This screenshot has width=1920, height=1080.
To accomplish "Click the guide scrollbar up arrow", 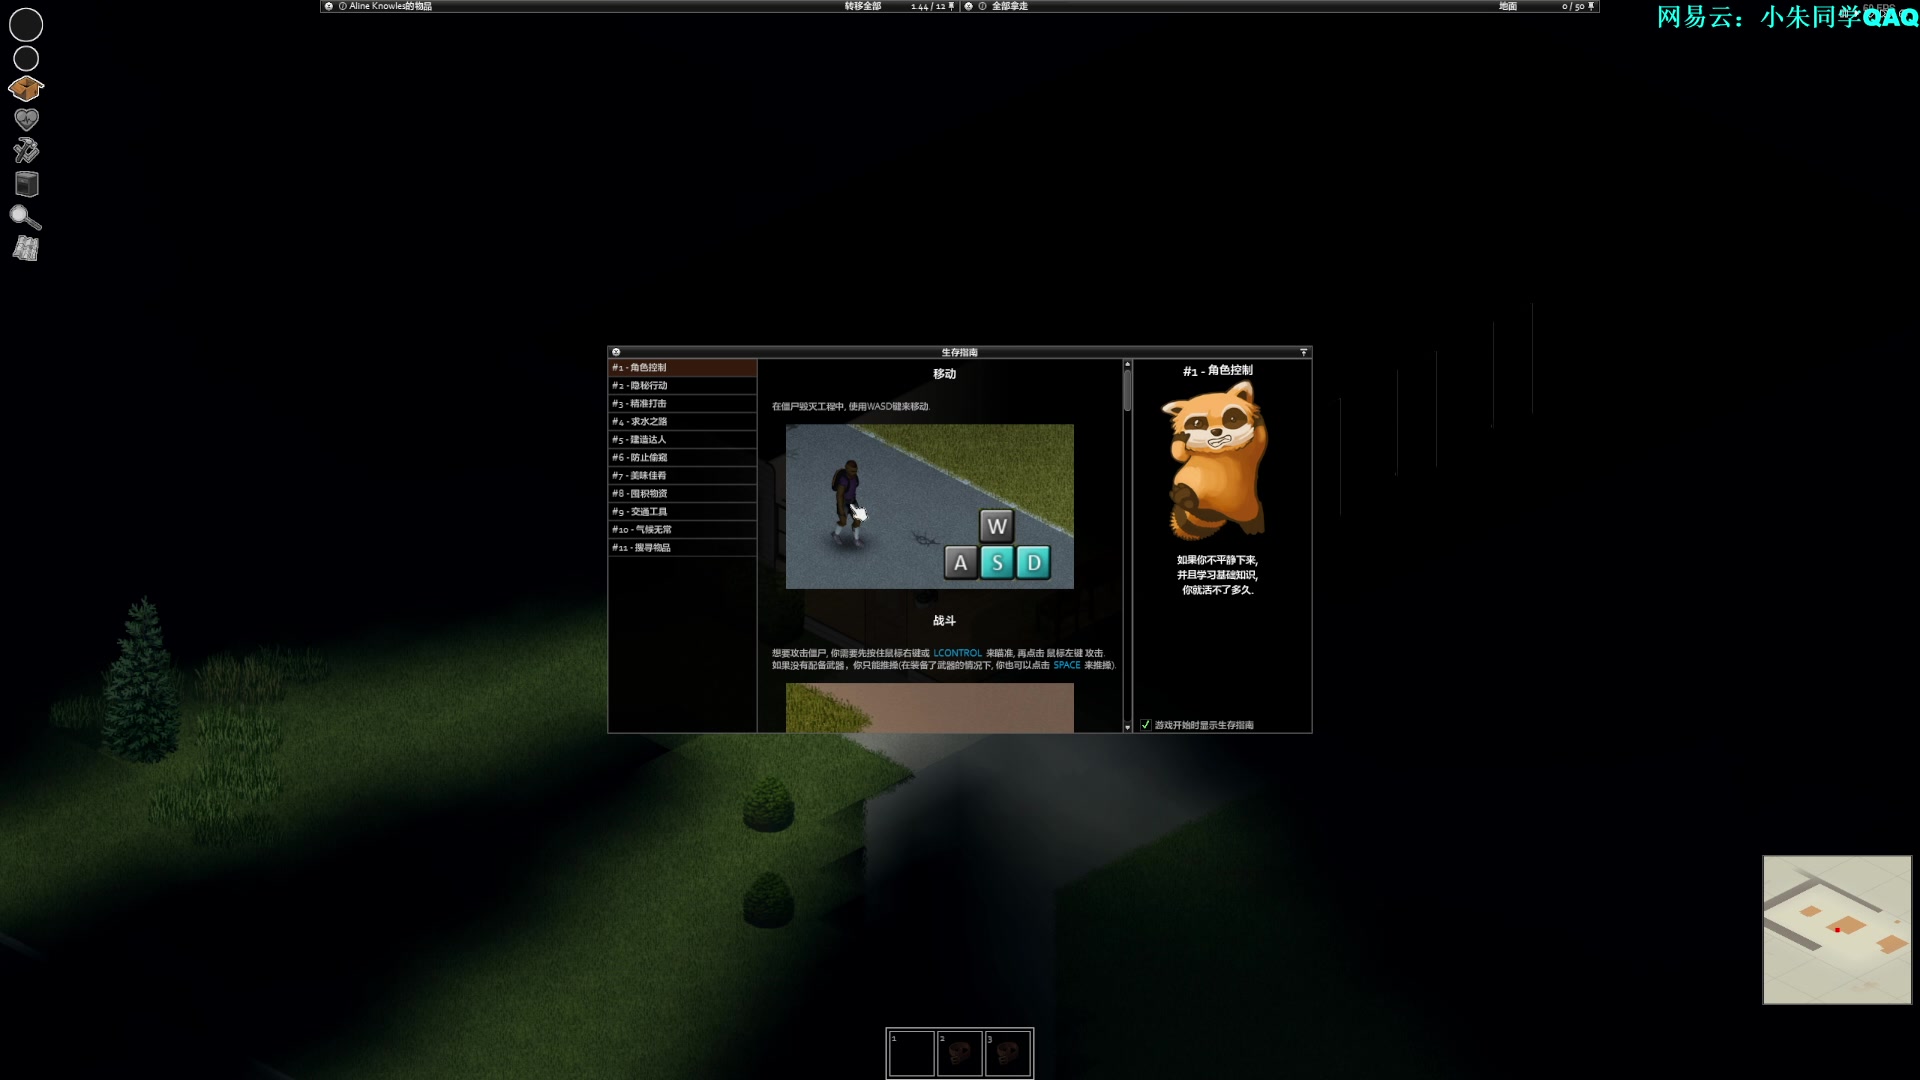I will point(1127,364).
